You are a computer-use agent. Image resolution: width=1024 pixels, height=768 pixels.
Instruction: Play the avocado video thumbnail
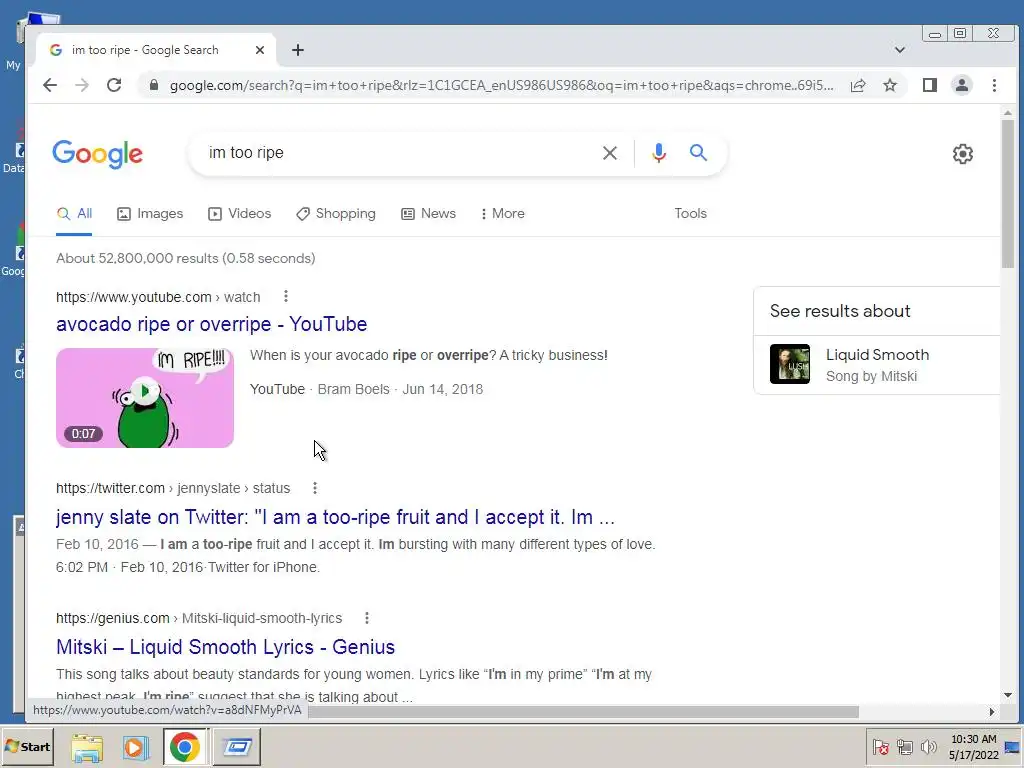coord(145,398)
